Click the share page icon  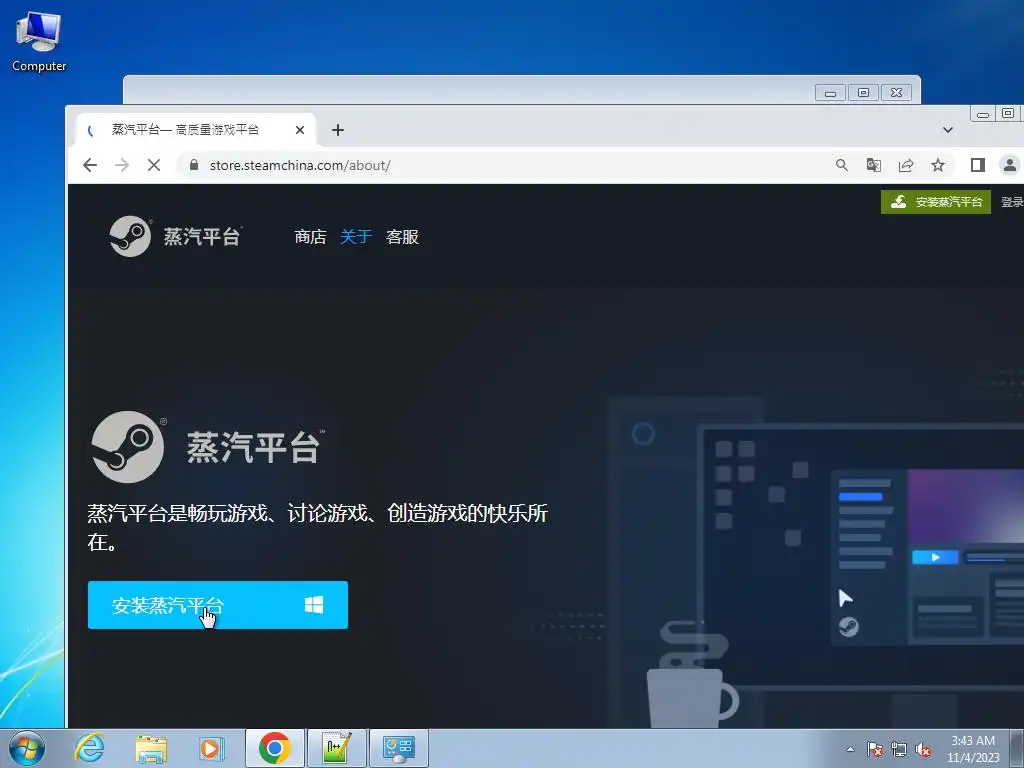coord(906,165)
